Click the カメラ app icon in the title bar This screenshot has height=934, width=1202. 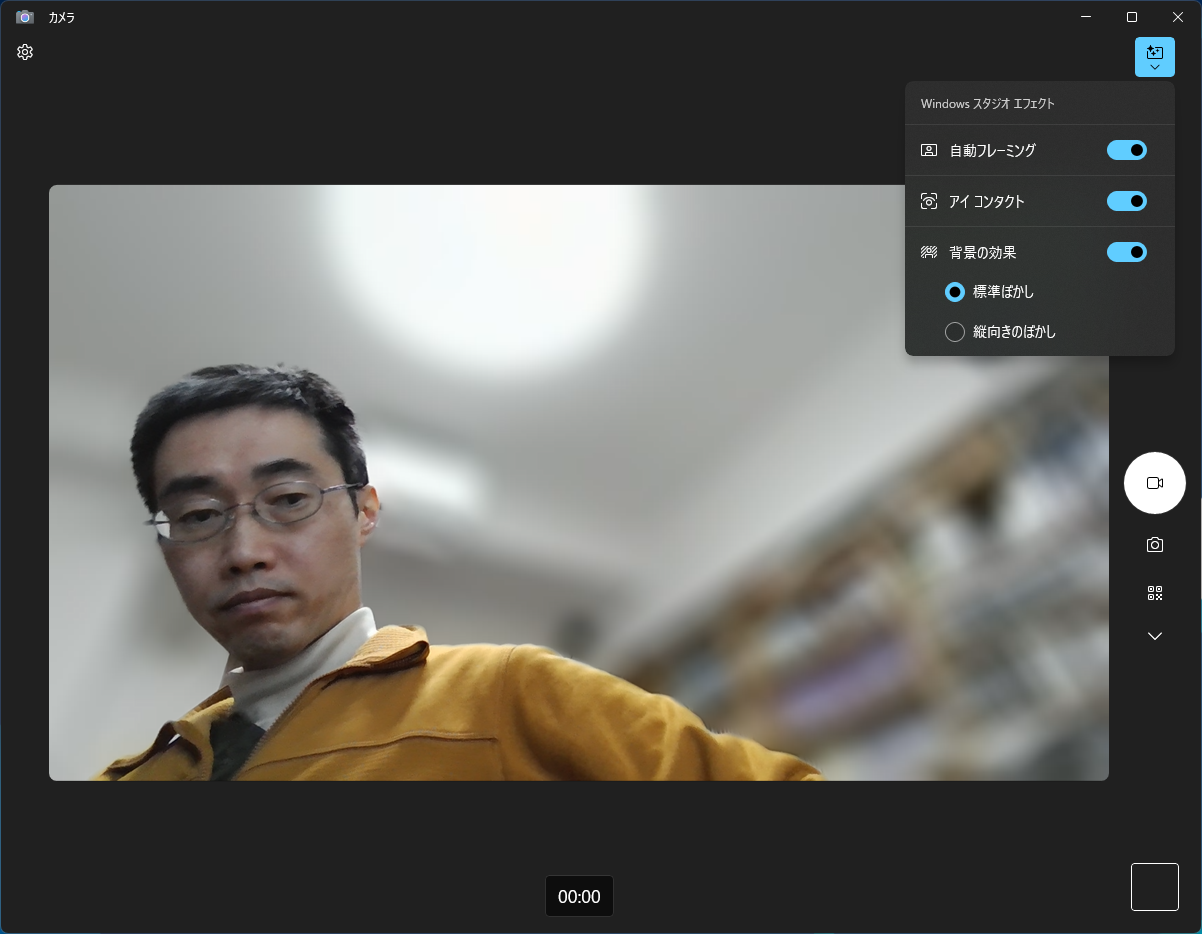tap(24, 17)
